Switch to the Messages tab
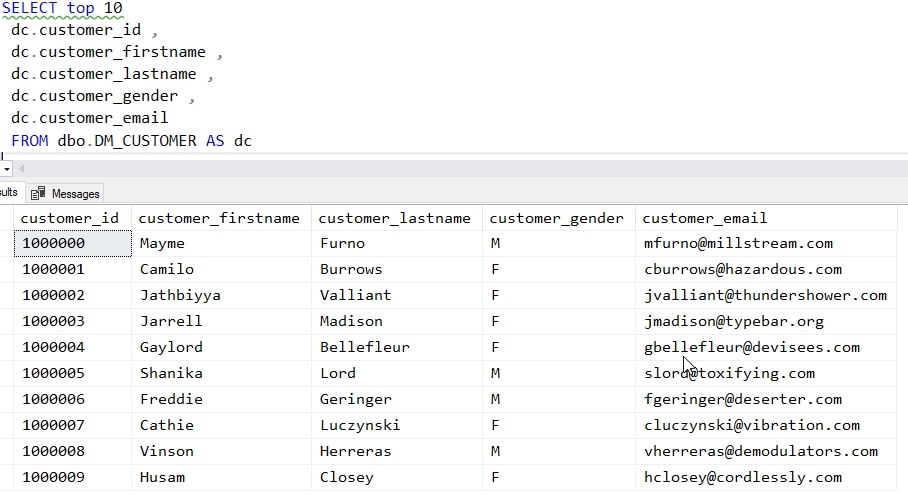Image resolution: width=908 pixels, height=494 pixels. point(75,193)
